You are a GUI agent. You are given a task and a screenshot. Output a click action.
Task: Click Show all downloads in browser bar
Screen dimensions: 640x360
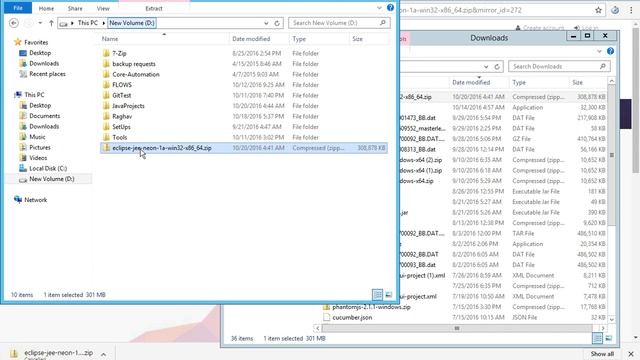602,354
